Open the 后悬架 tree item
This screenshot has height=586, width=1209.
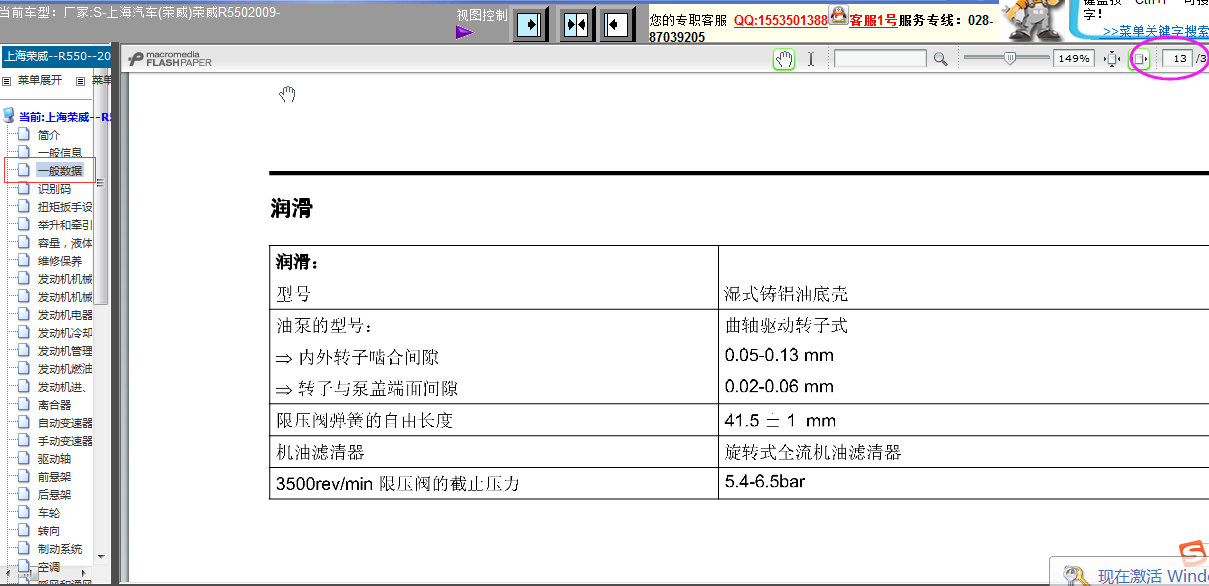point(55,495)
